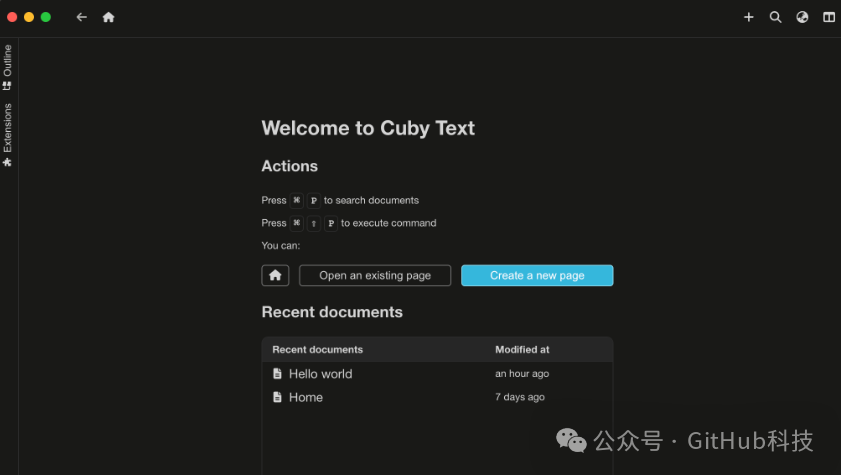Click the shift key in execute command hint
This screenshot has width=841, height=475.
tap(314, 223)
